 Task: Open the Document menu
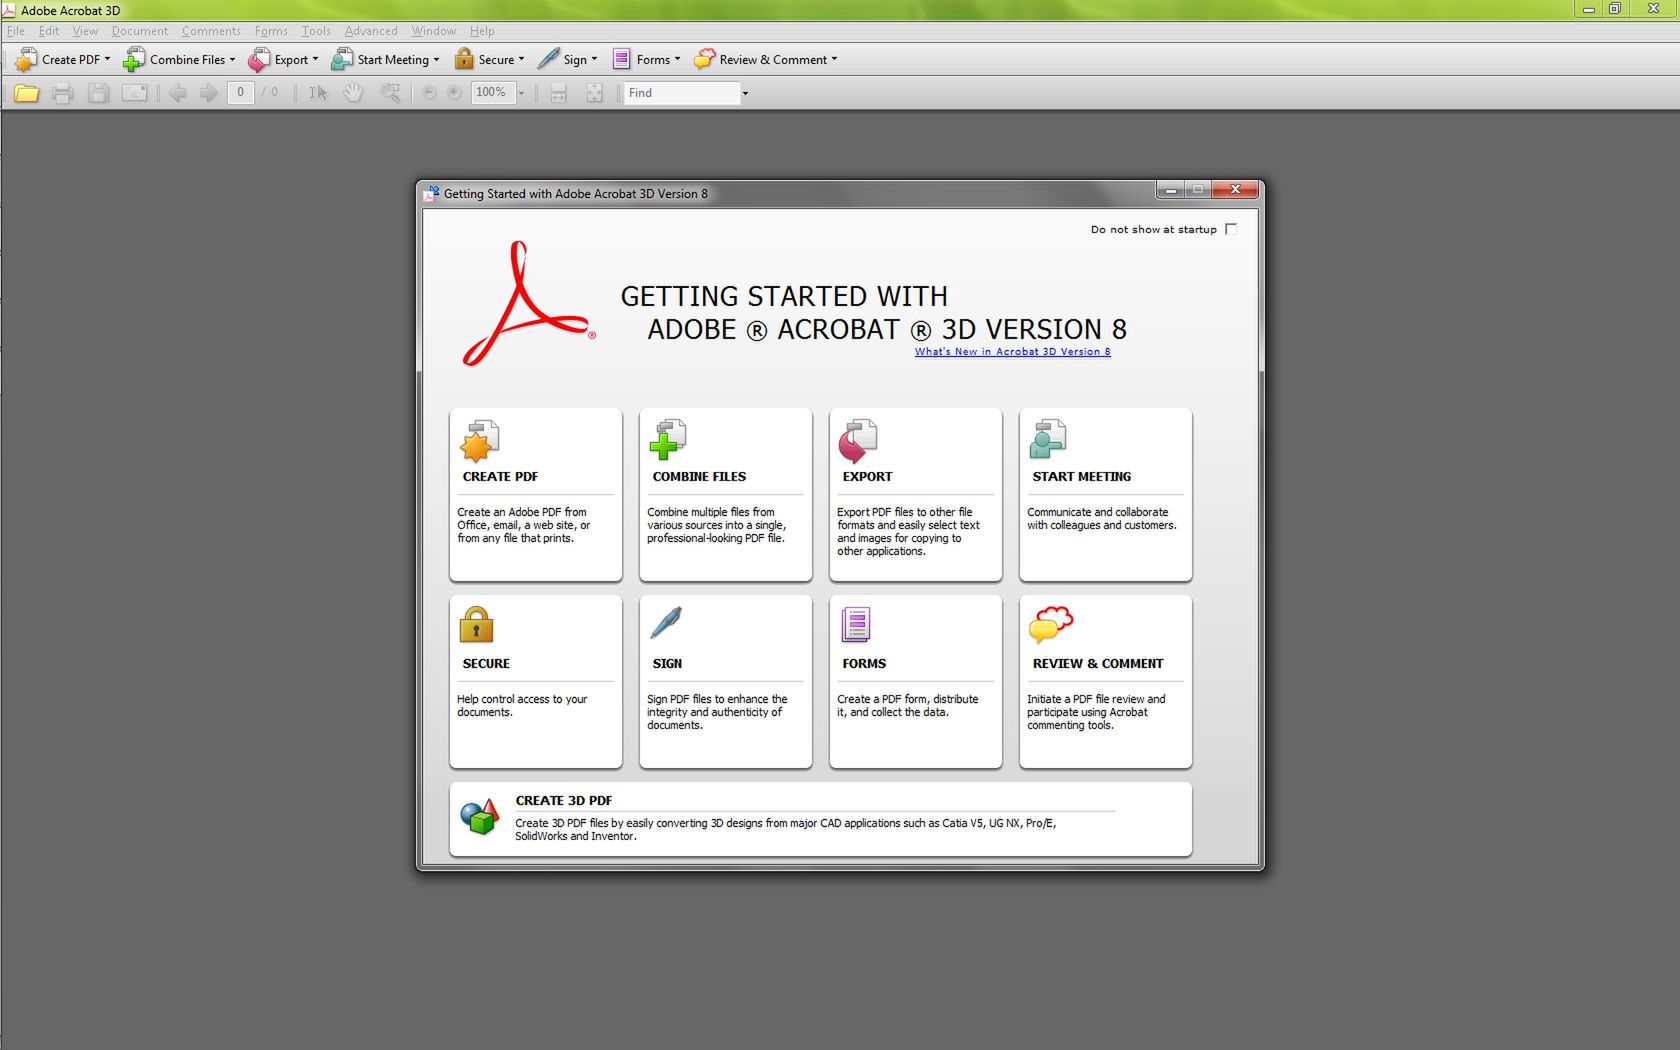[140, 31]
